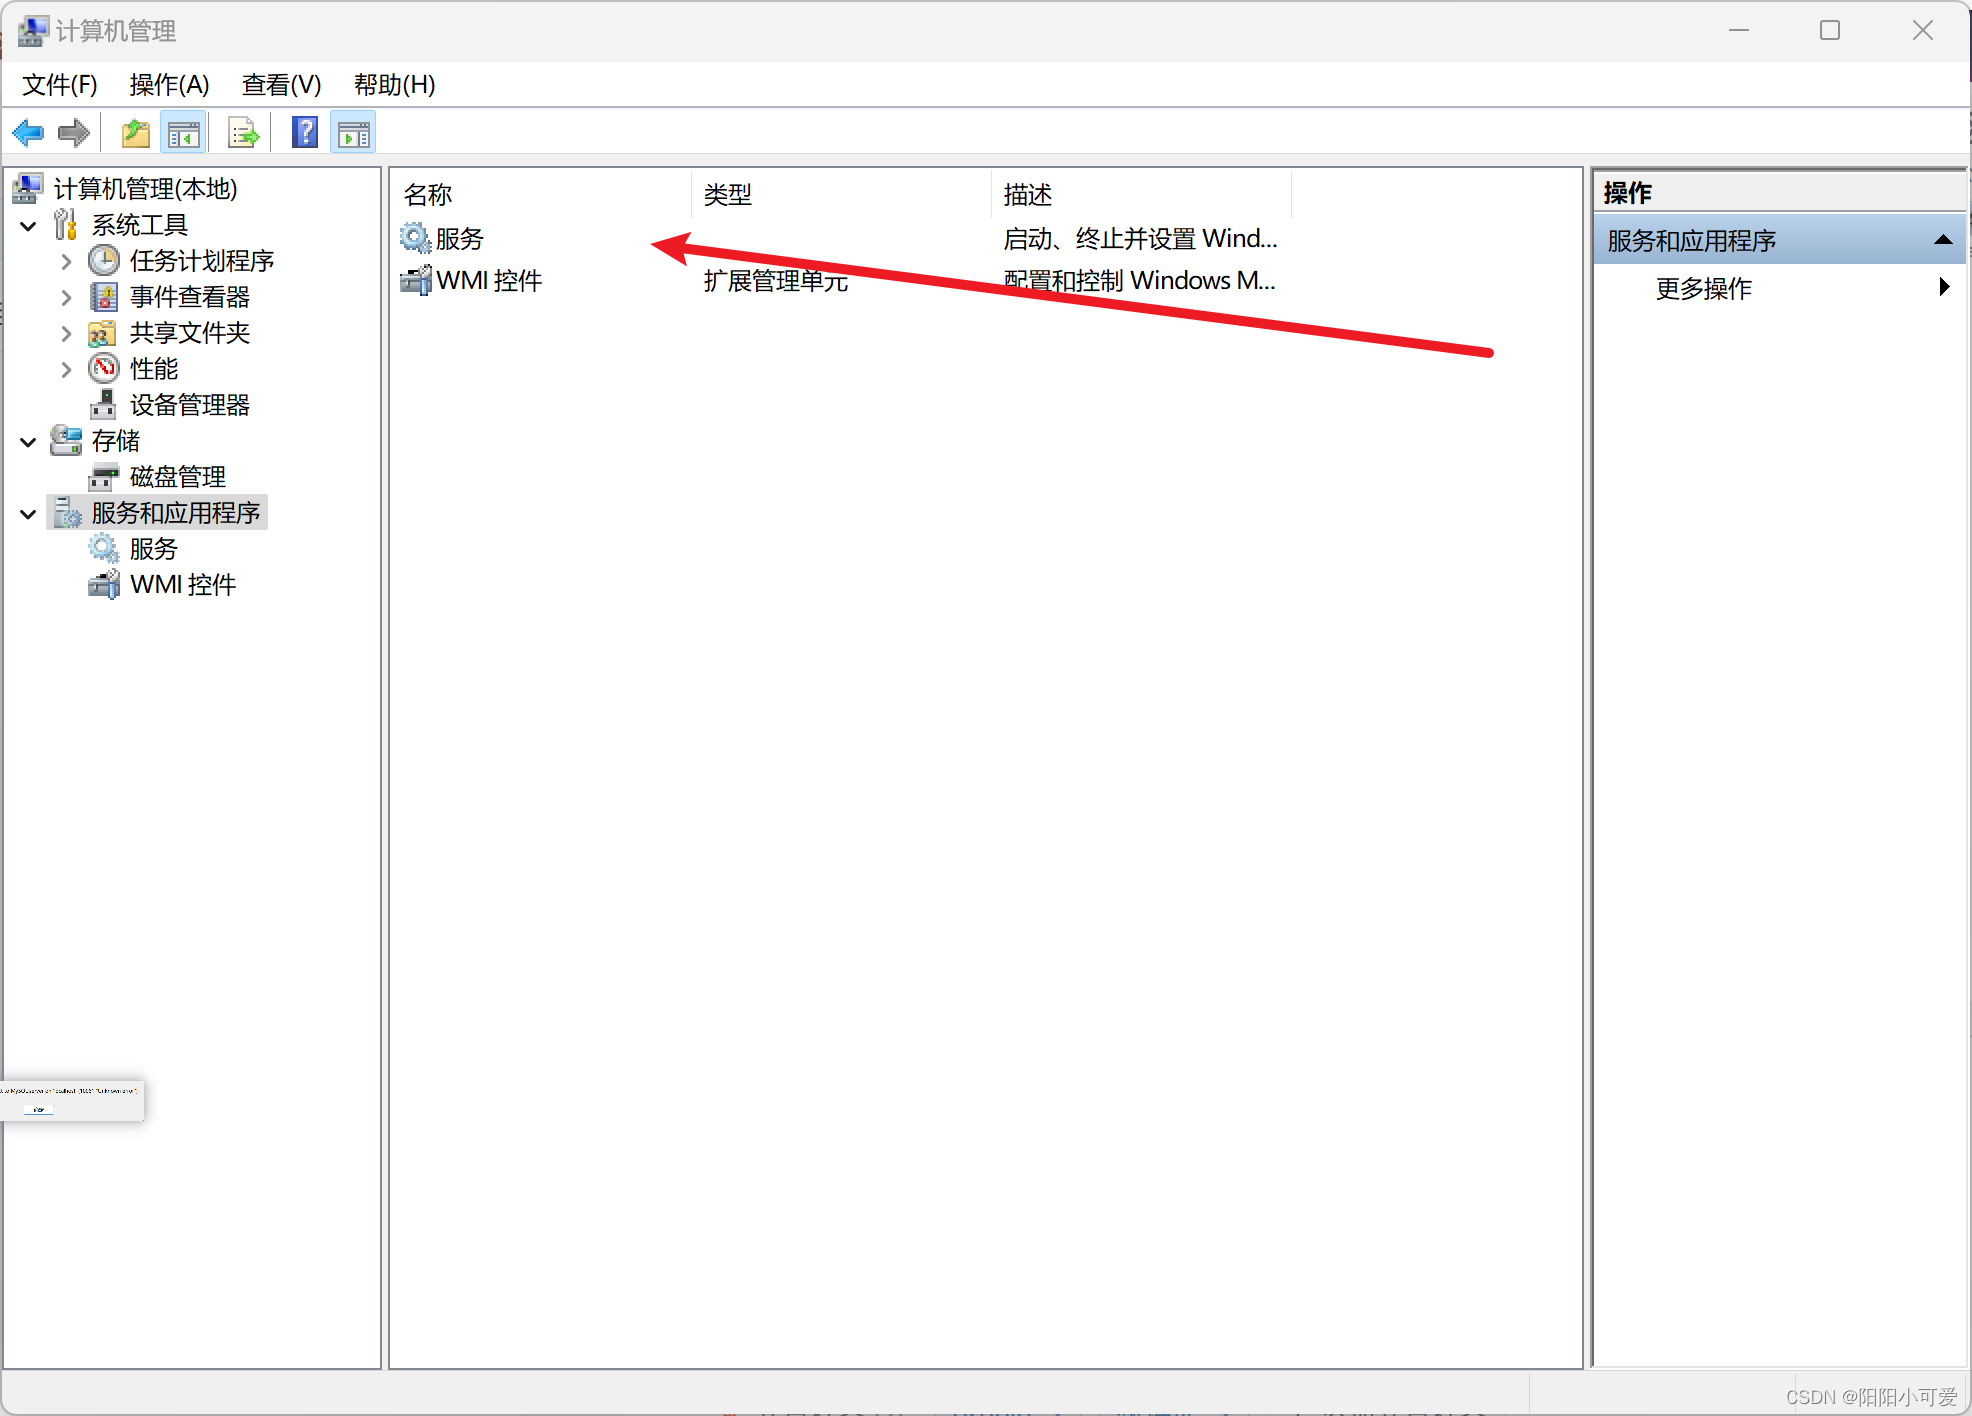1972x1416 pixels.
Task: Open the 查看(V) menu
Action: [281, 85]
